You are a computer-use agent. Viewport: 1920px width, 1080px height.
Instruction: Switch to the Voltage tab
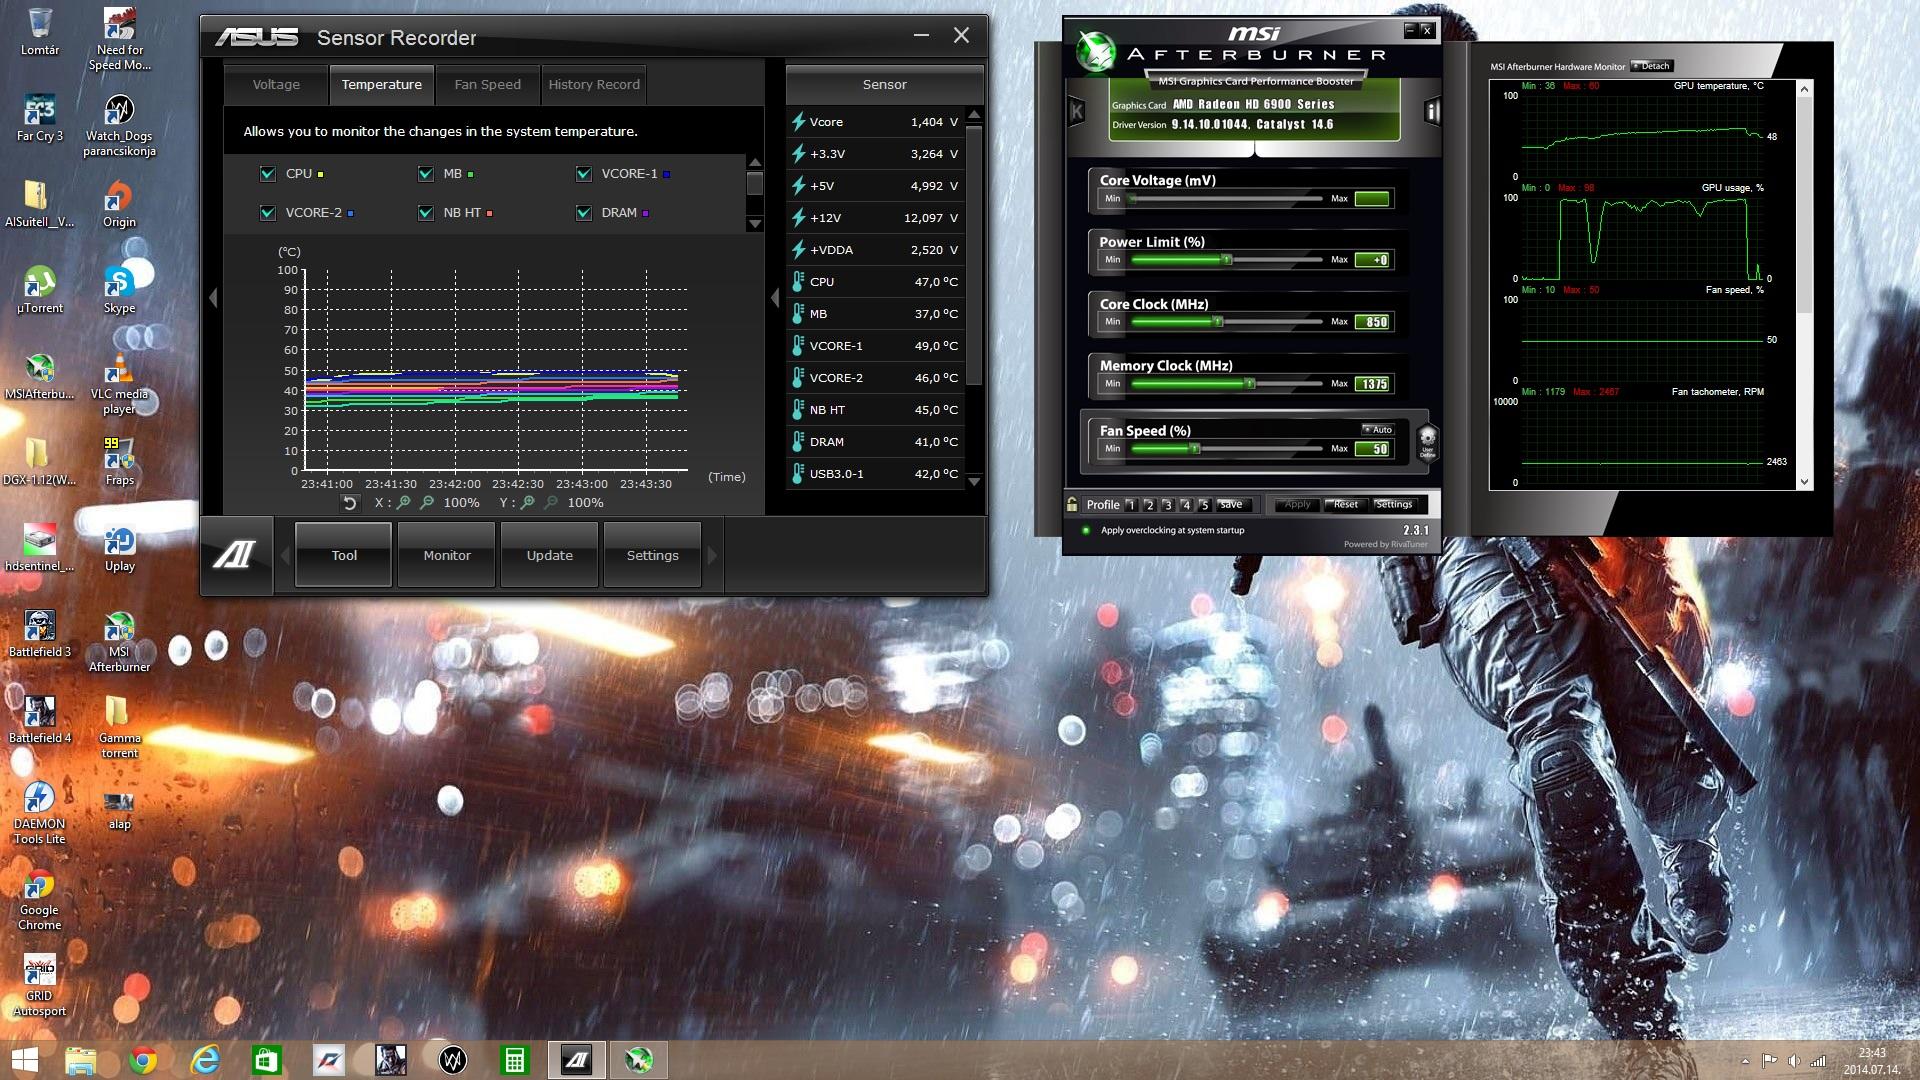[276, 85]
